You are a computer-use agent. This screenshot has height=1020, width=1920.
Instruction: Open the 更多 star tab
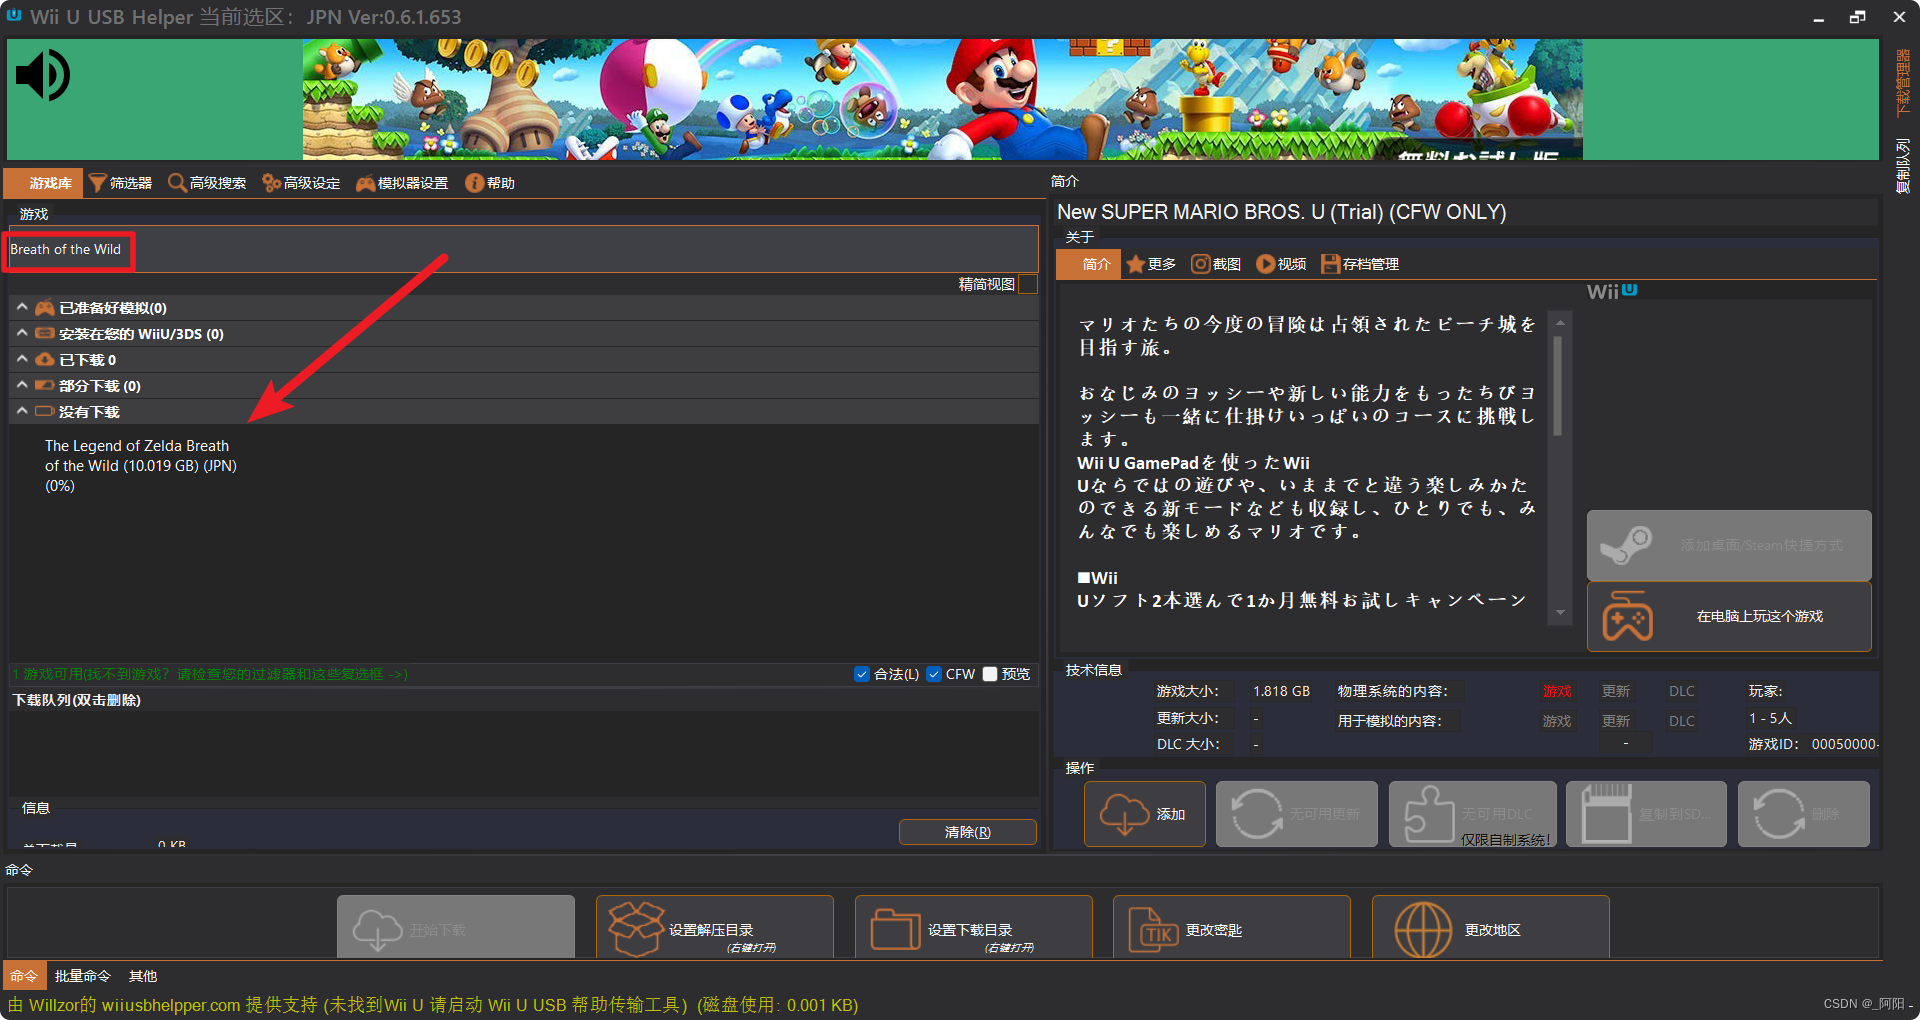[1151, 264]
